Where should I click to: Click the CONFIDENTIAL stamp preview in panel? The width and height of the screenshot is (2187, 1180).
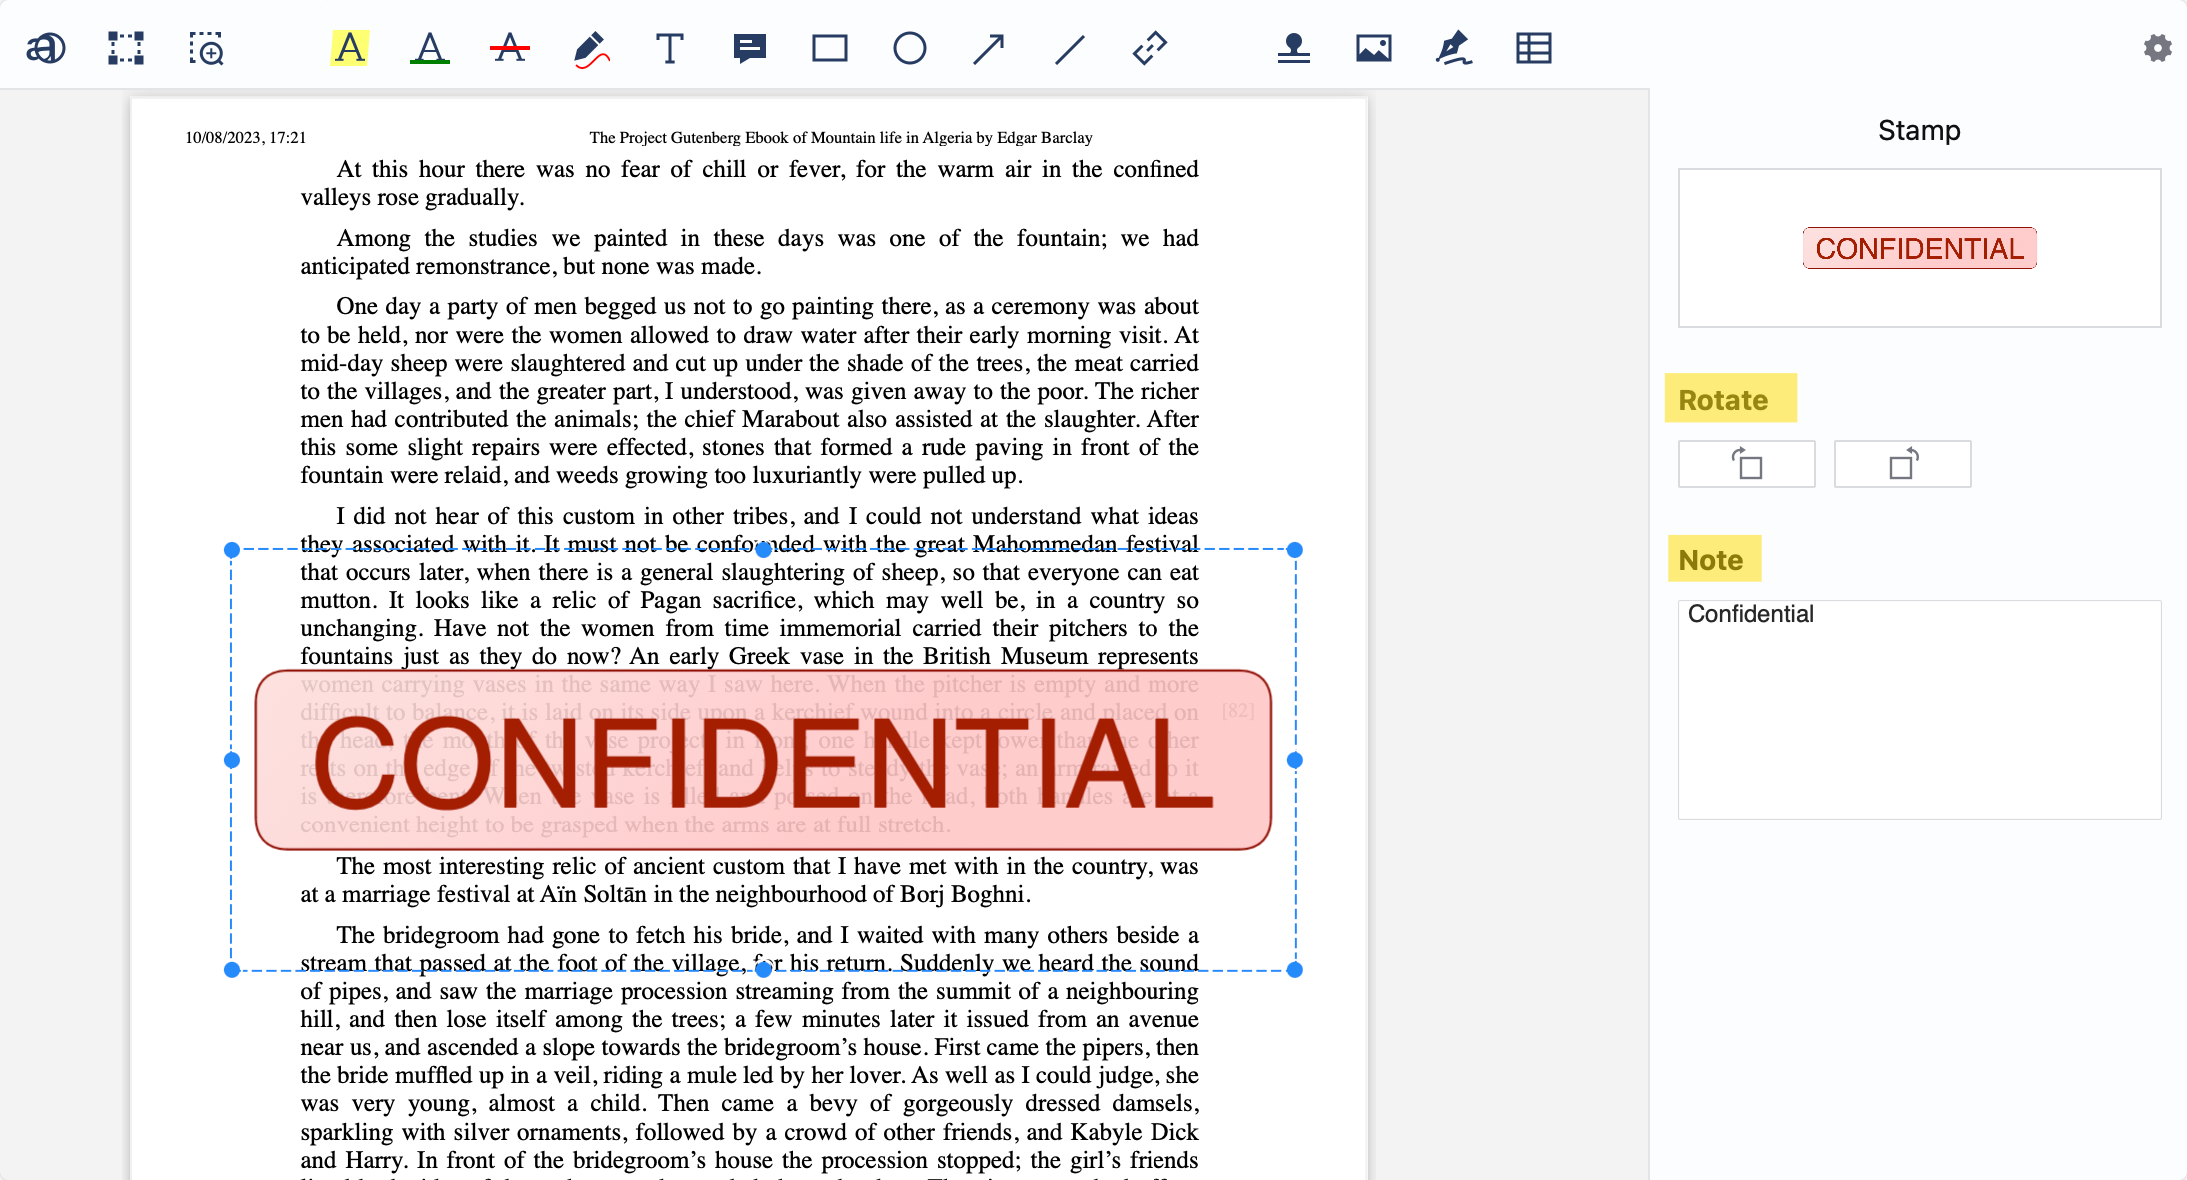[1919, 248]
